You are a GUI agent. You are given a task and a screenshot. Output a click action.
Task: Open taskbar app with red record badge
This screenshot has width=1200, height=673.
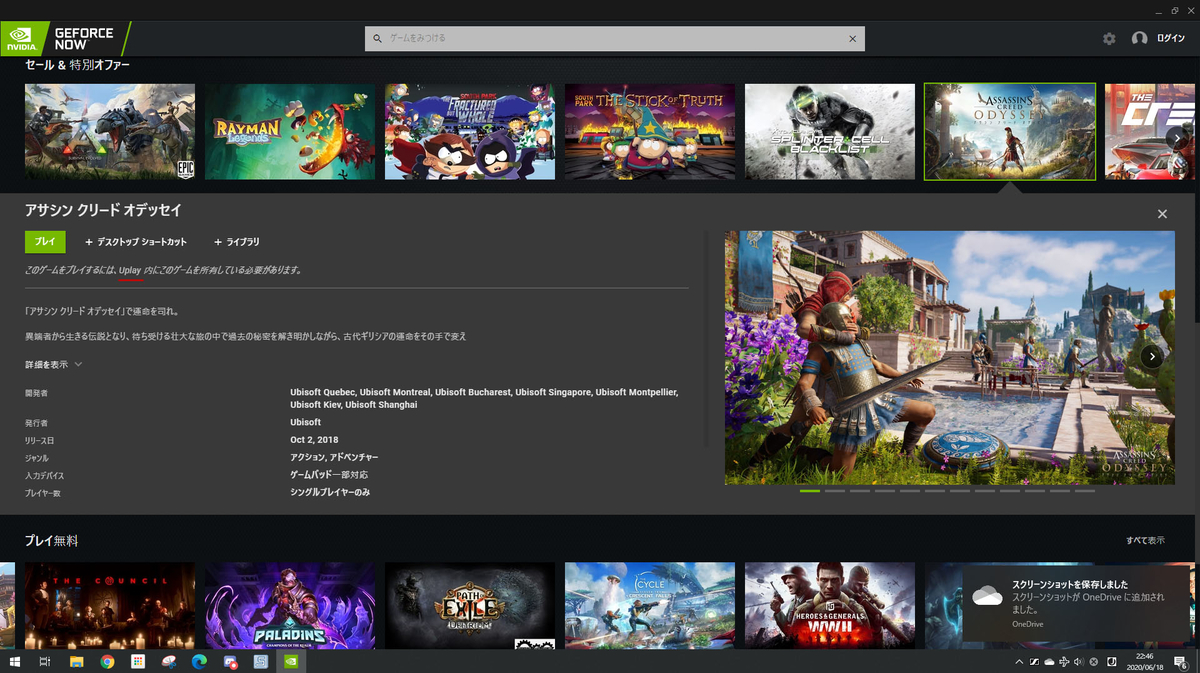point(229,662)
